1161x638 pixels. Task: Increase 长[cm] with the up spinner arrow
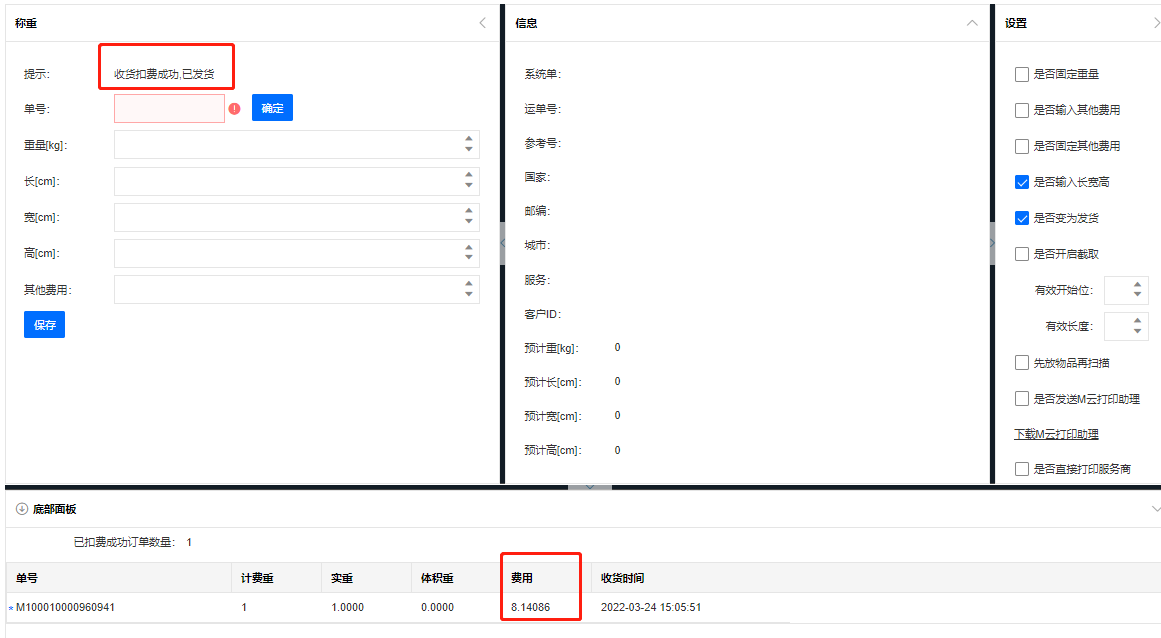click(469, 175)
